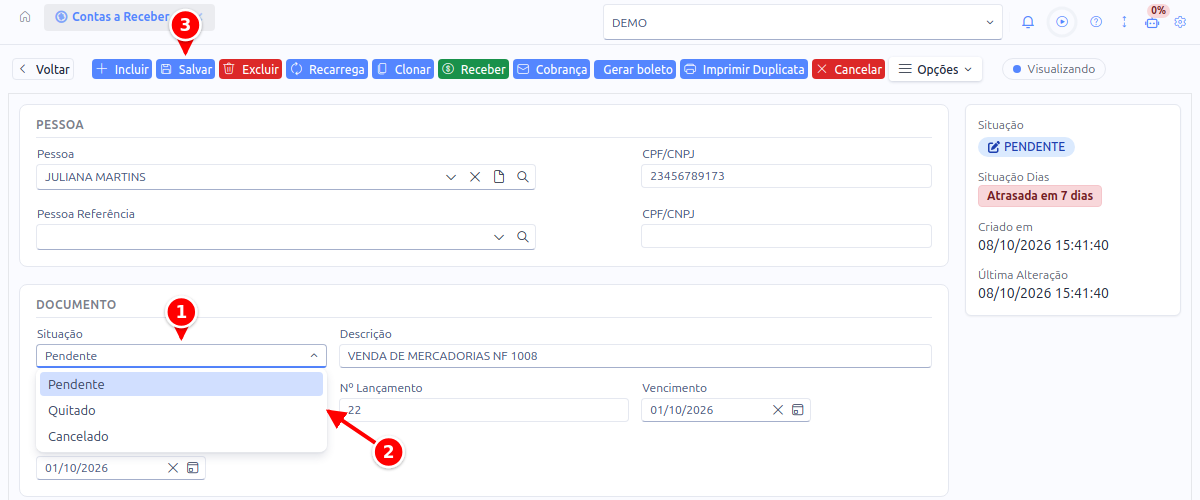Click the red Cancelar button
The width and height of the screenshot is (1200, 500).
click(x=848, y=70)
